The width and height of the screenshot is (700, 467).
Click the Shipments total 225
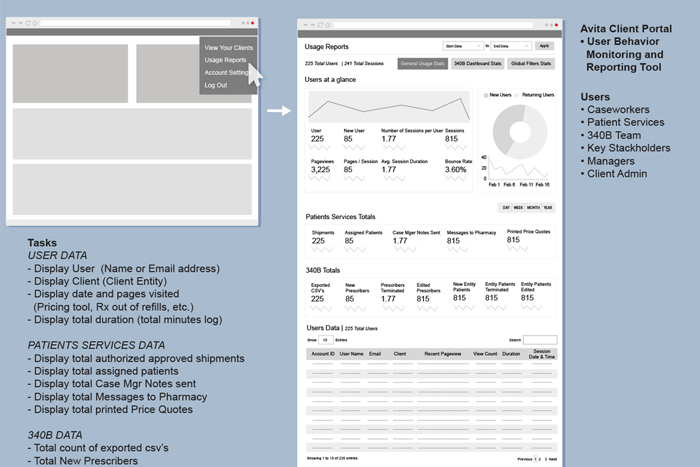click(318, 241)
